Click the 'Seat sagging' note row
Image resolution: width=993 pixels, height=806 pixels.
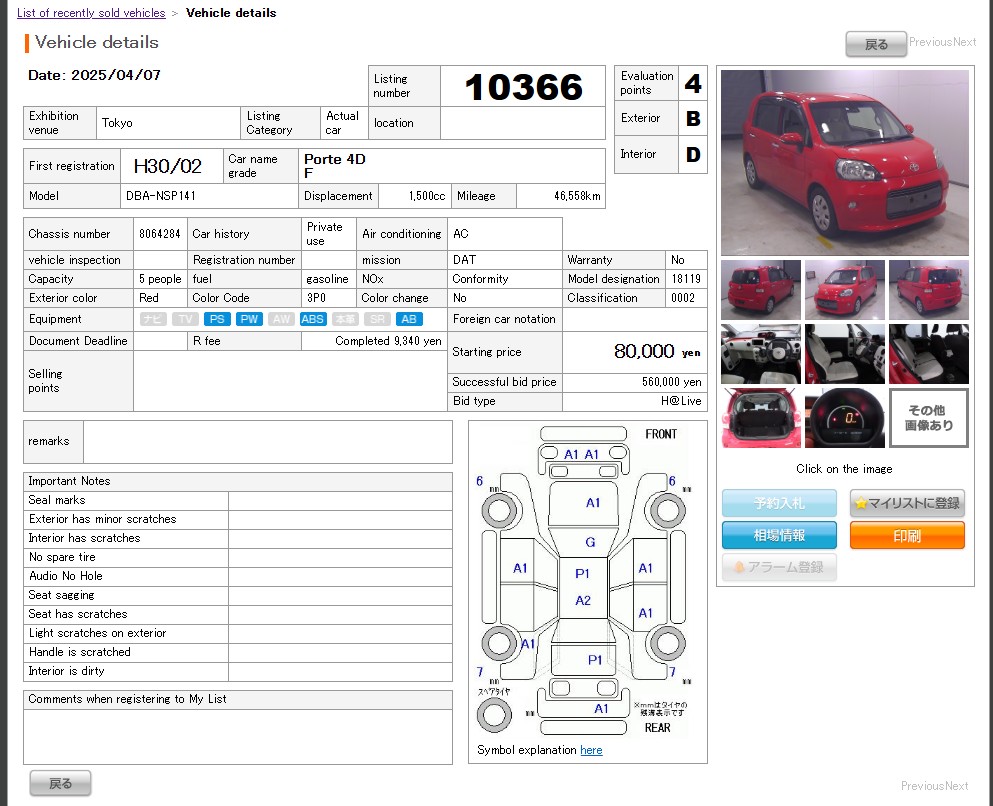pyautogui.click(x=238, y=595)
